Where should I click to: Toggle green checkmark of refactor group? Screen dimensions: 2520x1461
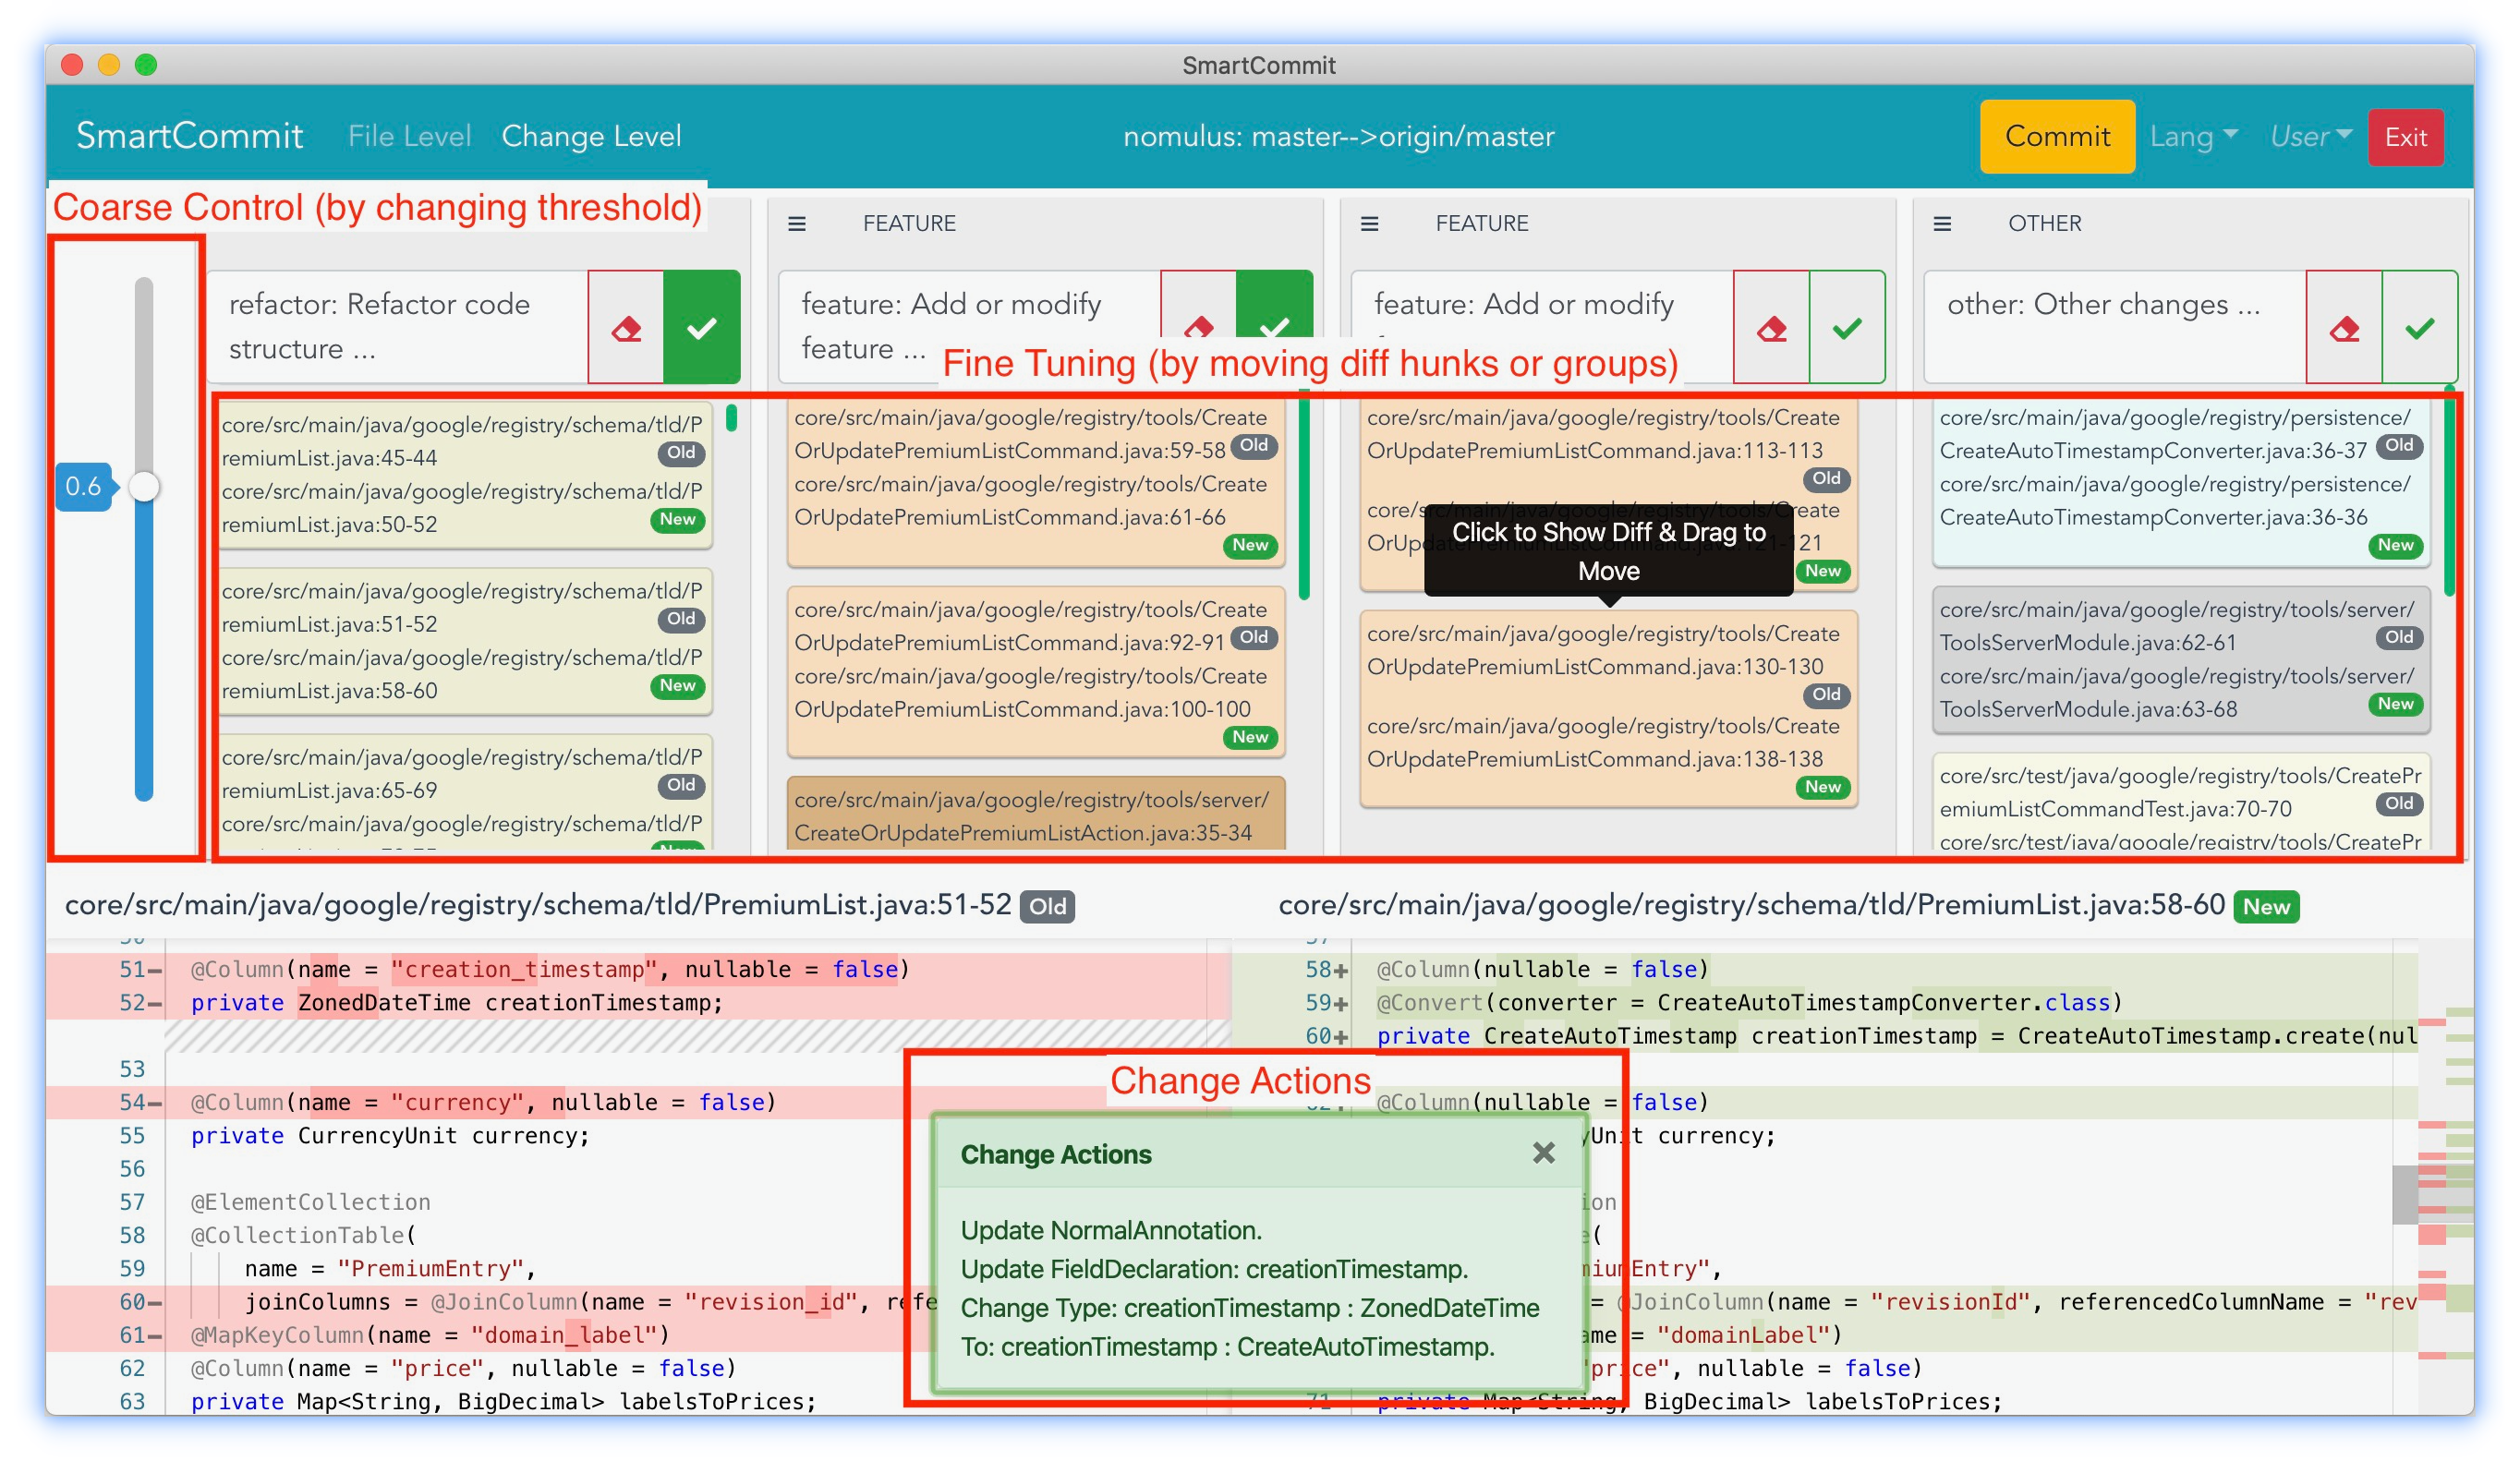point(702,328)
